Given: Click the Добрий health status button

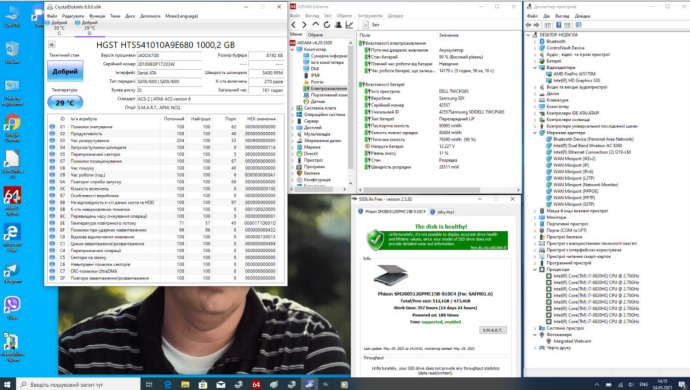Looking at the screenshot, I should pos(65,71).
